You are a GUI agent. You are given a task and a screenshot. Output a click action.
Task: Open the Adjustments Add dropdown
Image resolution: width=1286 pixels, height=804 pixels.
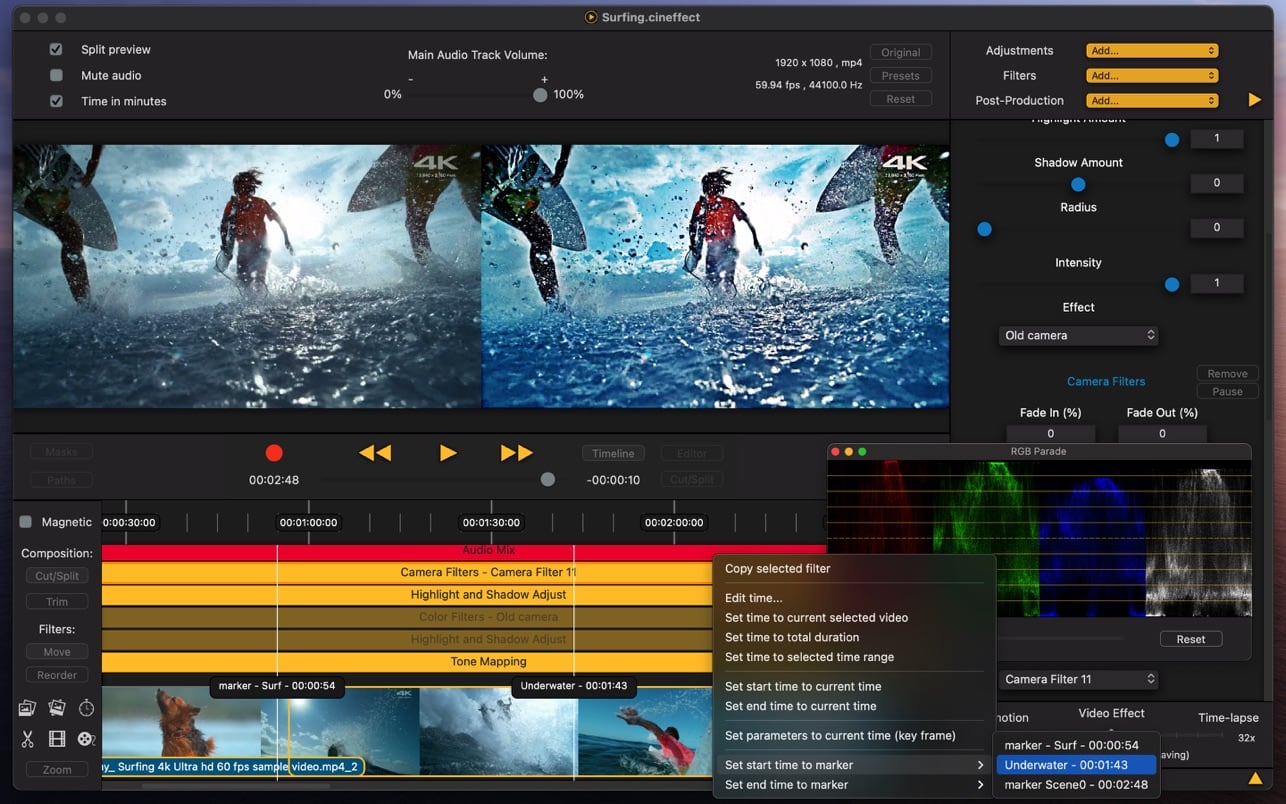(1152, 50)
